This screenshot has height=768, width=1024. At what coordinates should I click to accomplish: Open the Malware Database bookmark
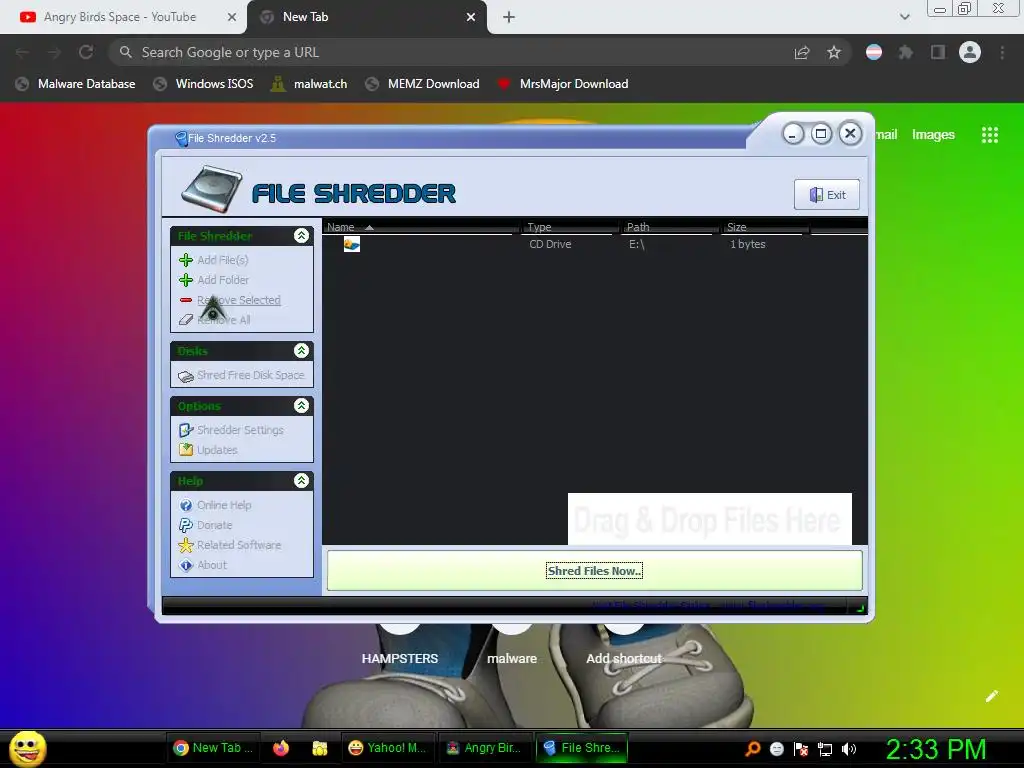76,84
